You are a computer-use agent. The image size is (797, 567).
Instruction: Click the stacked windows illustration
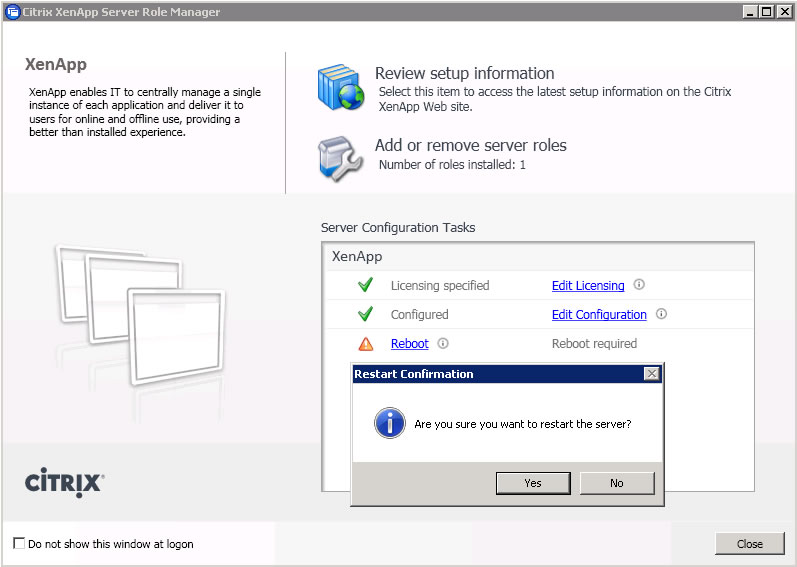coord(140,315)
